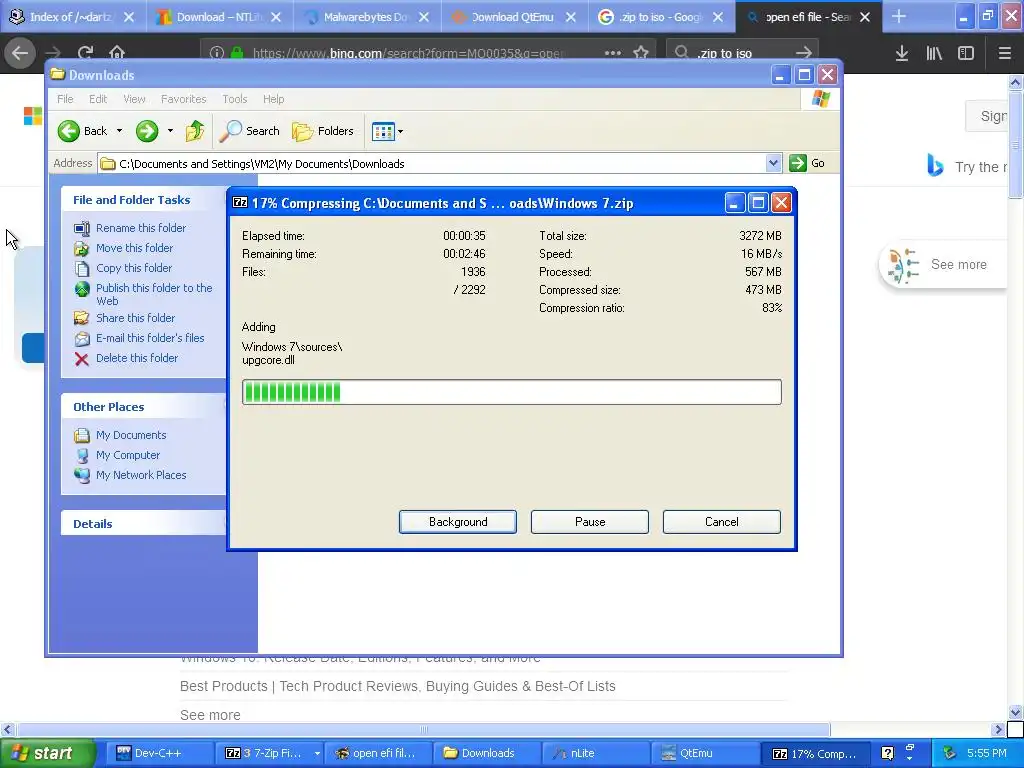Click the vertical scrollbar down arrow in Firefox

tap(1015, 712)
